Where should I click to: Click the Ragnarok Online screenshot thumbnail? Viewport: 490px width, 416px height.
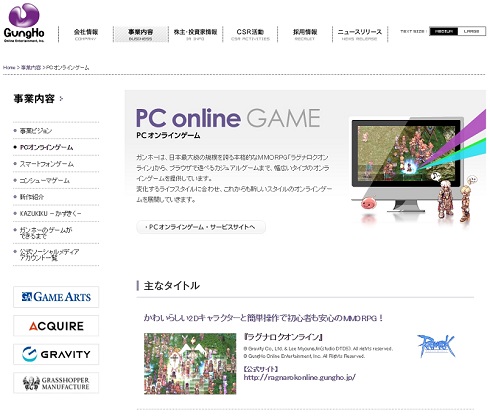(190, 364)
